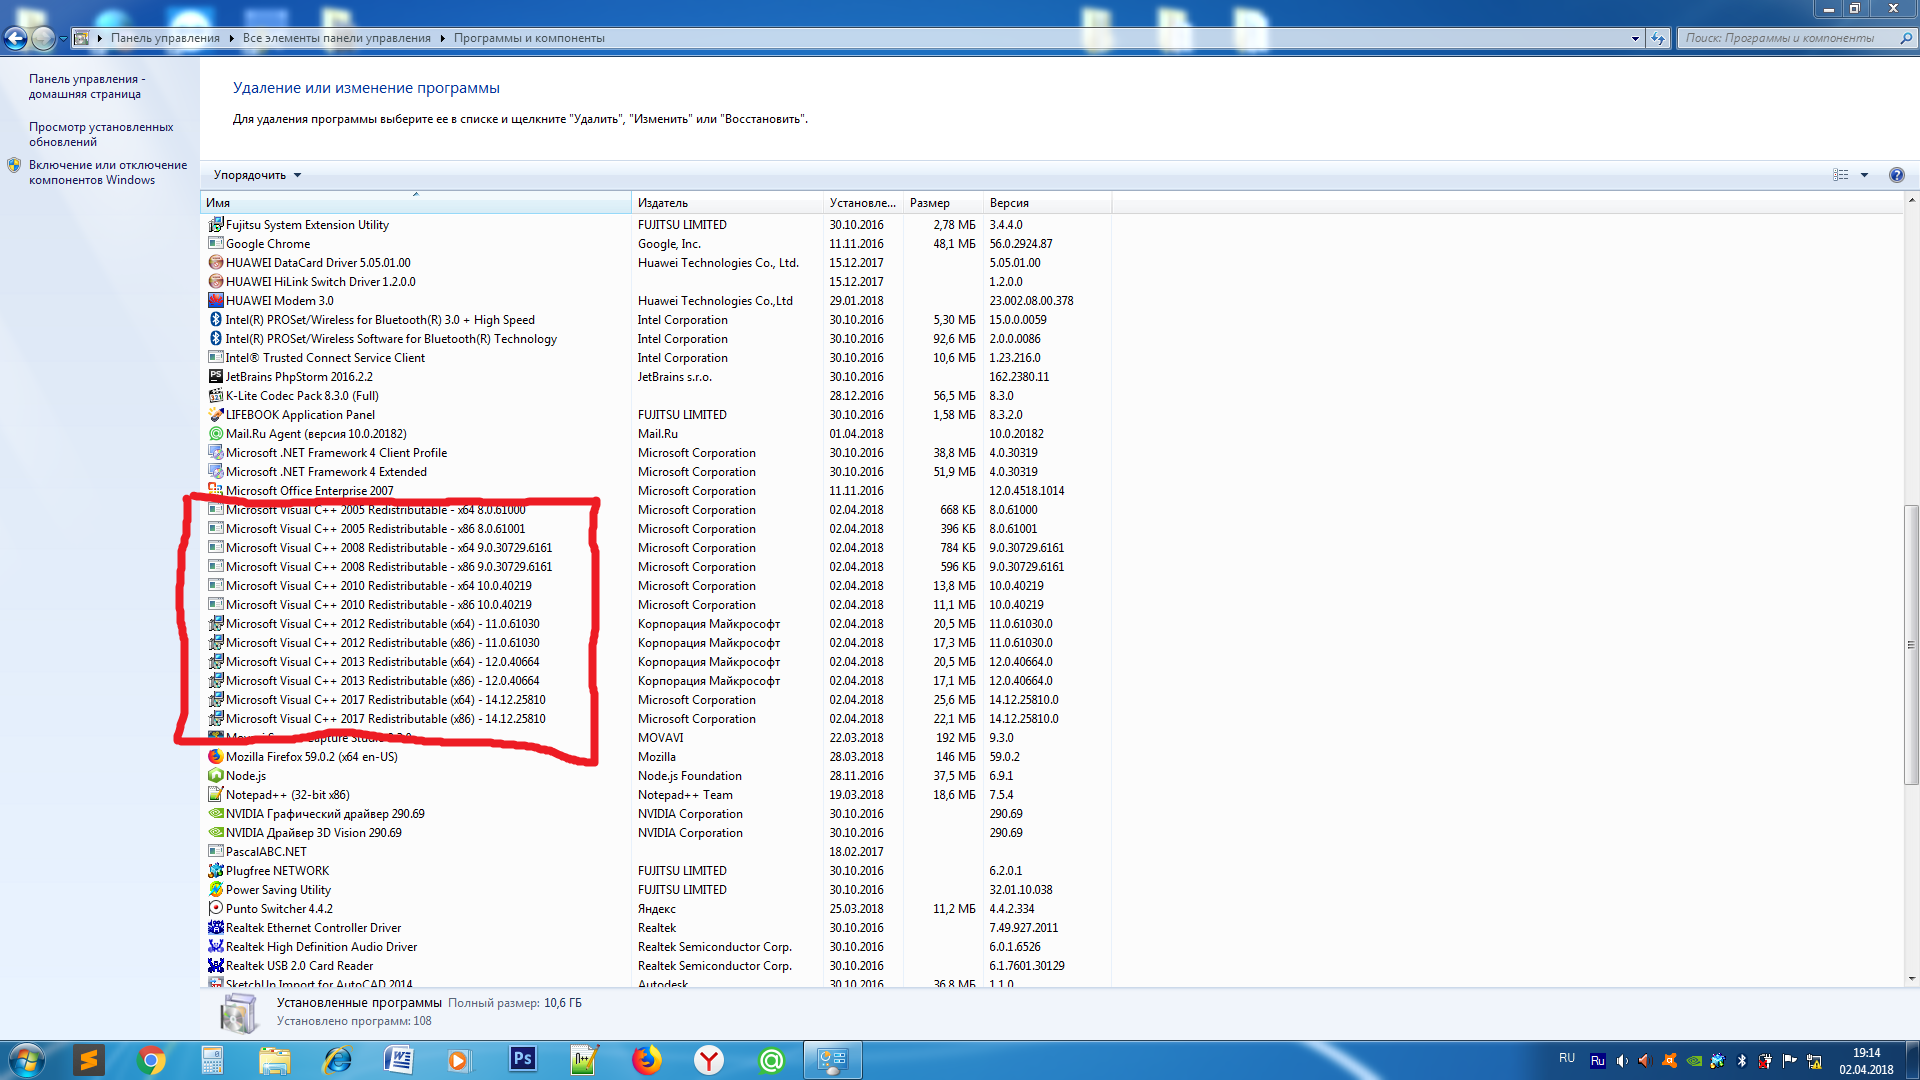Image resolution: width=1920 pixels, height=1080 pixels.
Task: Expand Все элементы панели управления breadcrumb arrow
Action: coord(442,38)
